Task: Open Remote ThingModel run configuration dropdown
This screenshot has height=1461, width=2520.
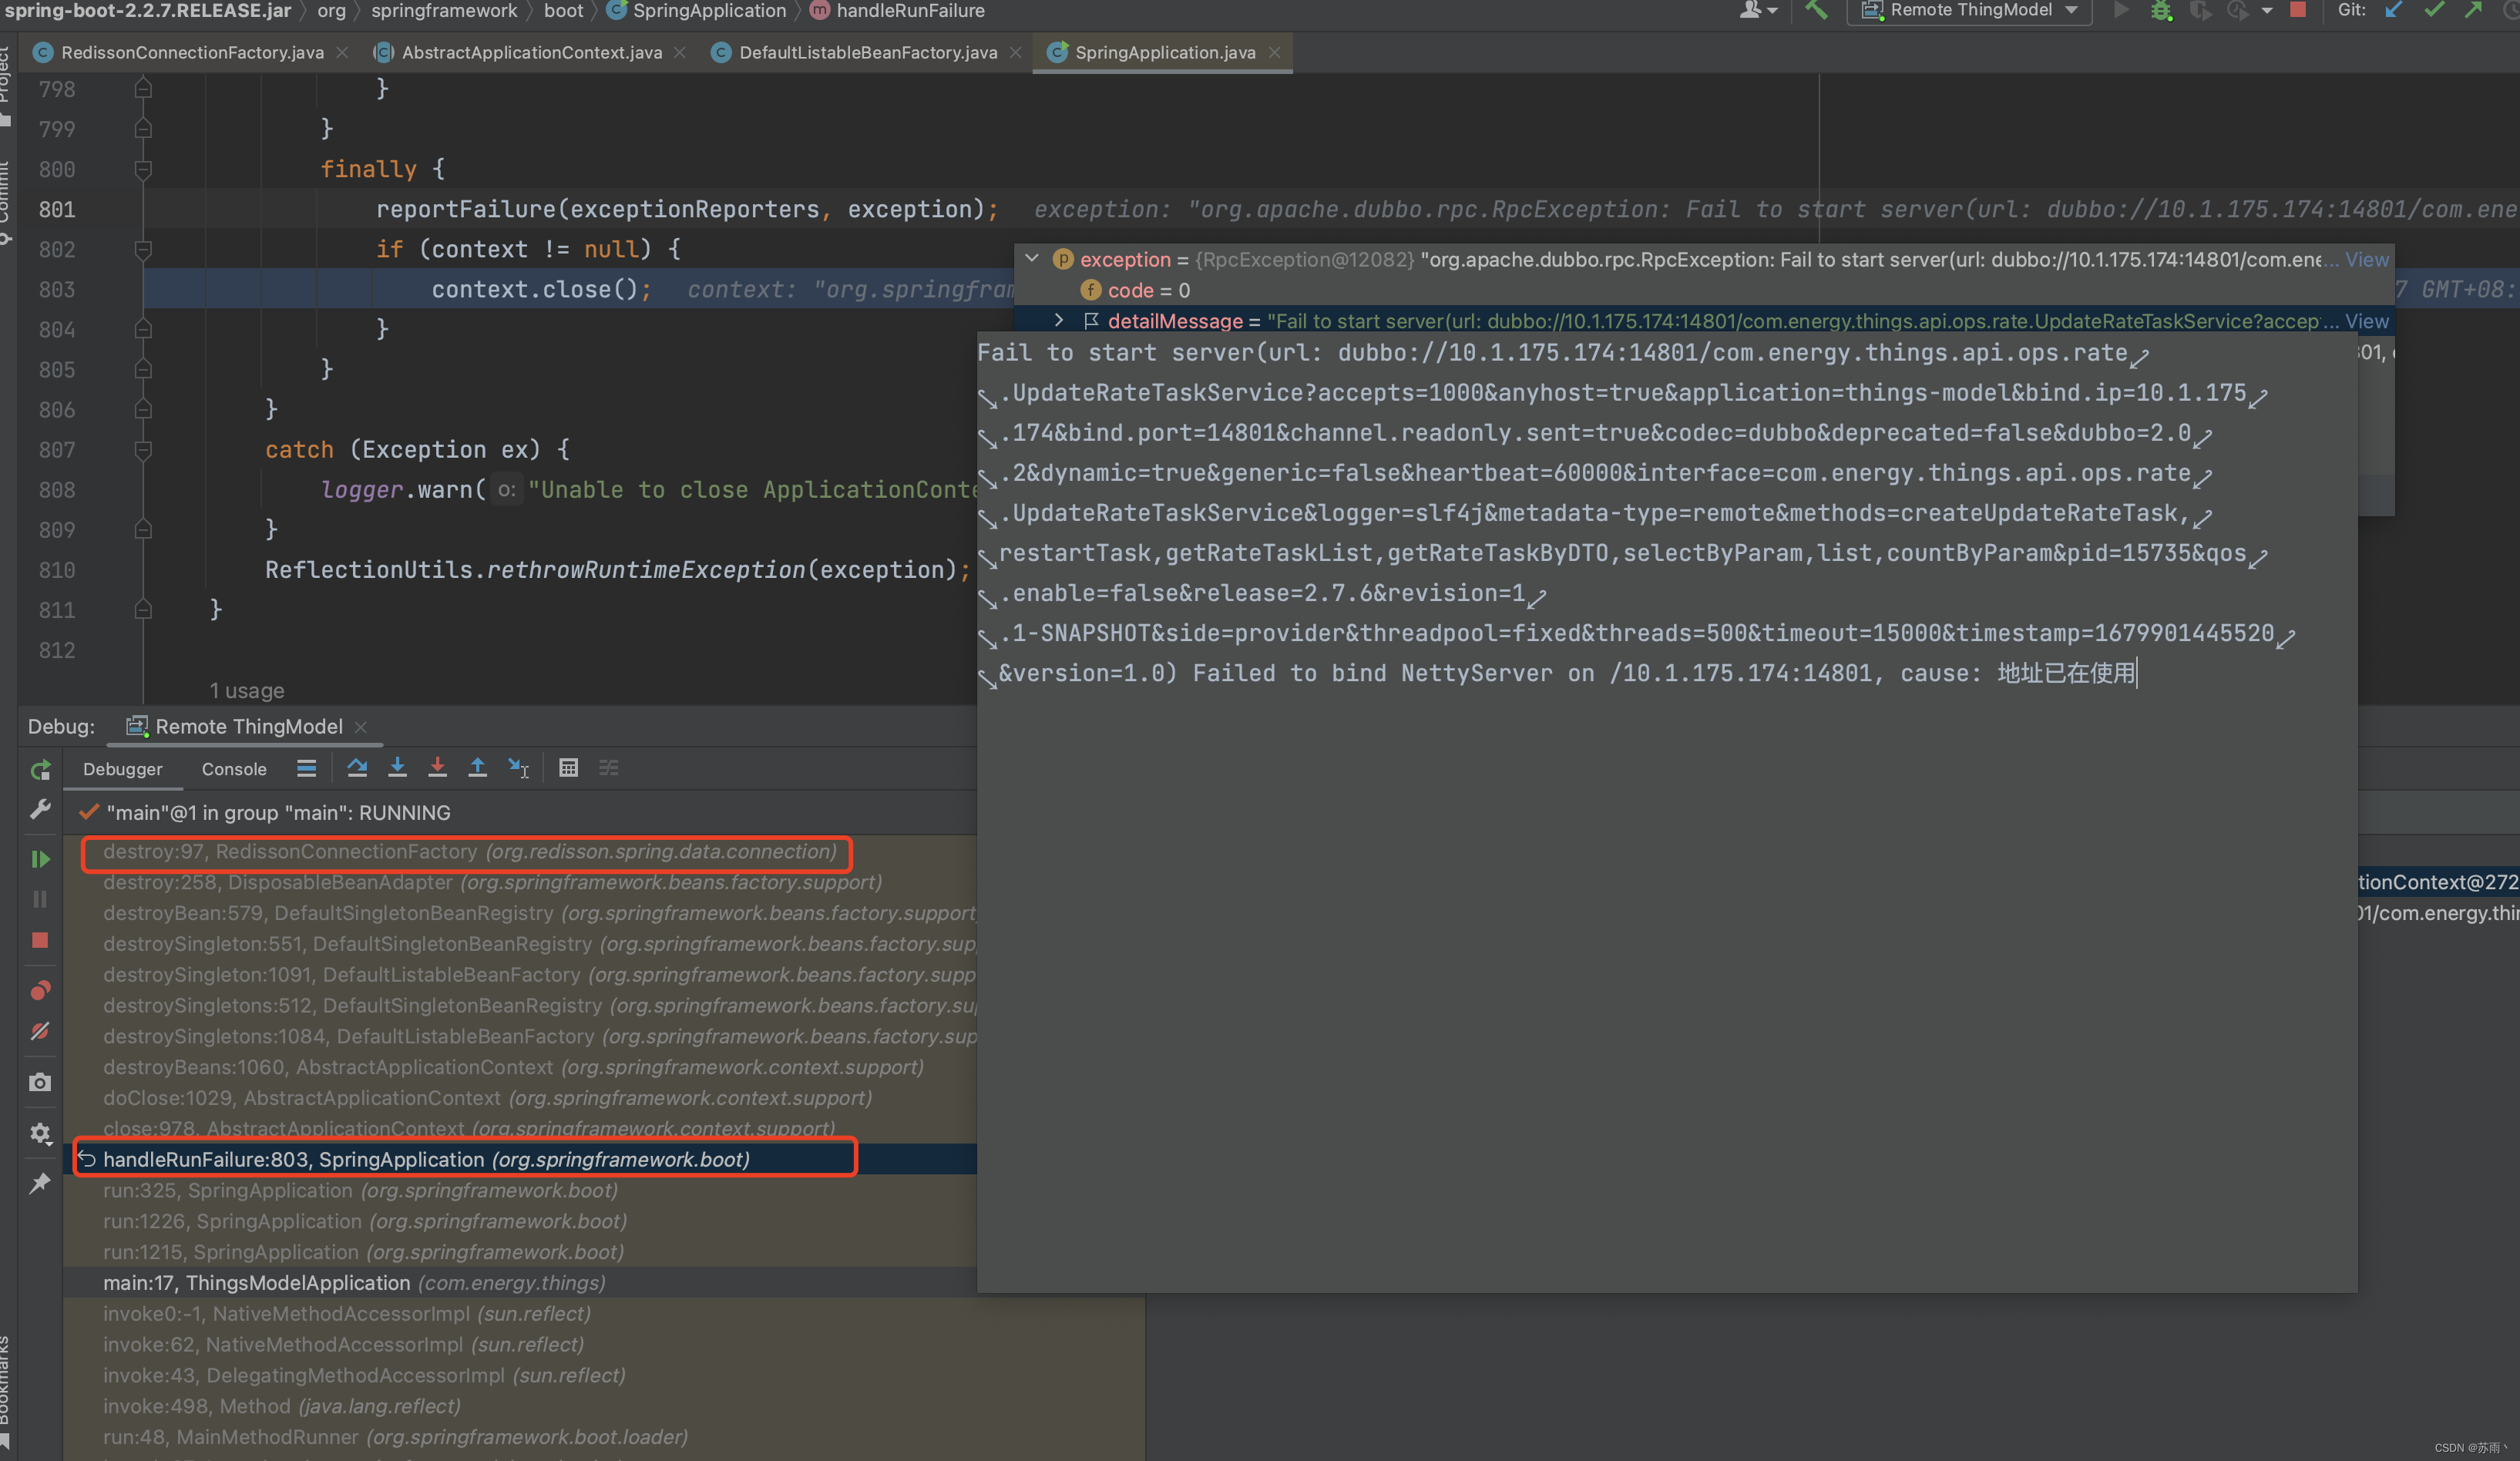Action: pyautogui.click(x=1971, y=11)
